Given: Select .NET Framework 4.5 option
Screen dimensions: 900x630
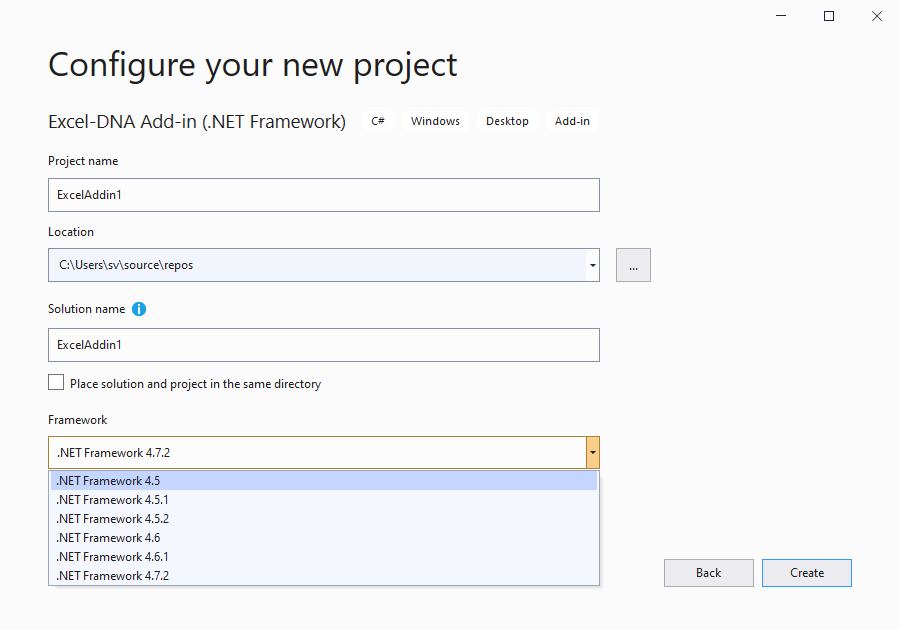Looking at the screenshot, I should [324, 481].
